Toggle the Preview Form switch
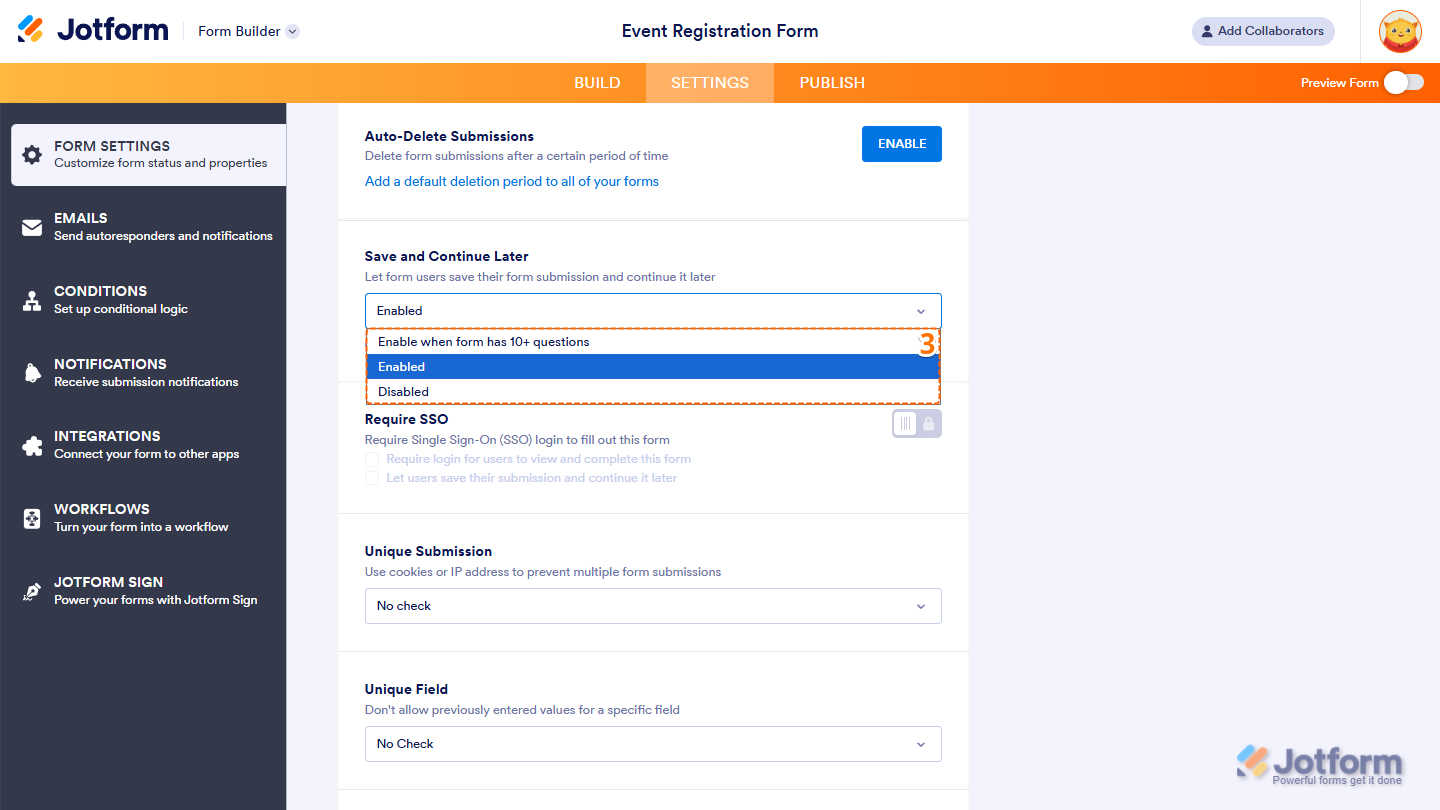The image size is (1440, 810). 1404,83
